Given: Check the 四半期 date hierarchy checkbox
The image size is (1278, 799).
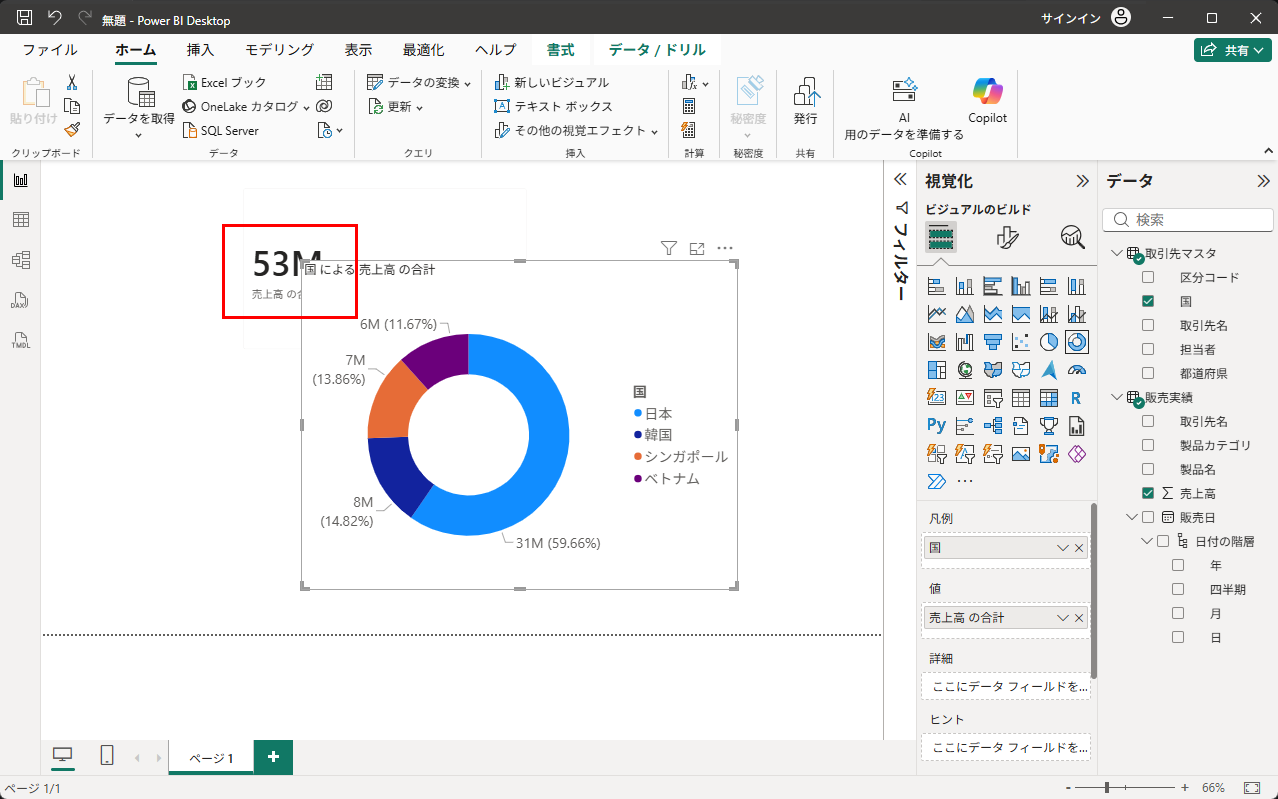Looking at the screenshot, I should [1178, 589].
